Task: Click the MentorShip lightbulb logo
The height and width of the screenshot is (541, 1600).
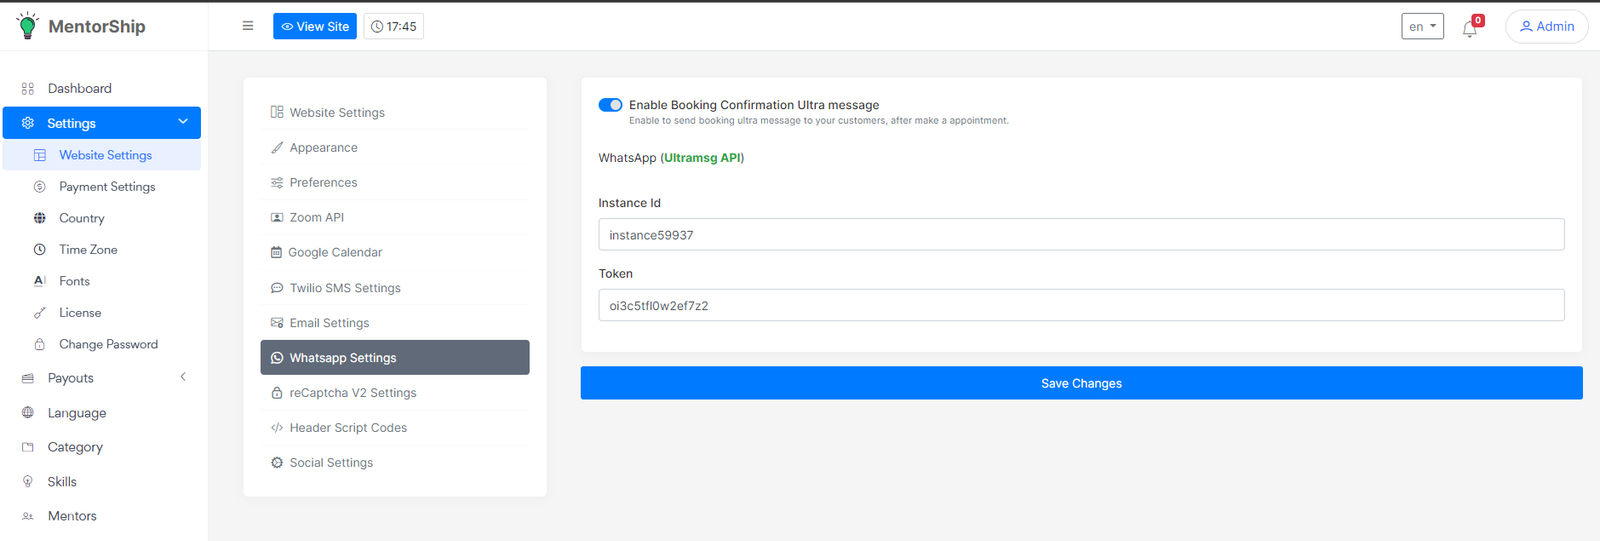Action: 28,26
